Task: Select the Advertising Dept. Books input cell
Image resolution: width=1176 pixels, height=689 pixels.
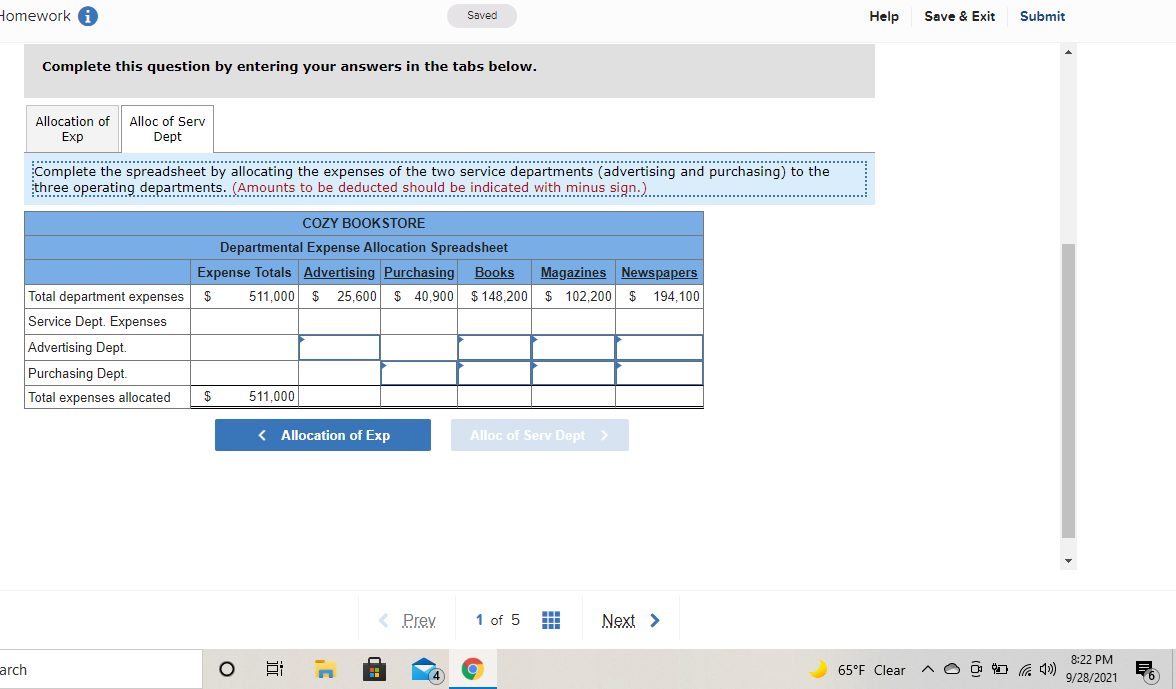Action: (495, 347)
